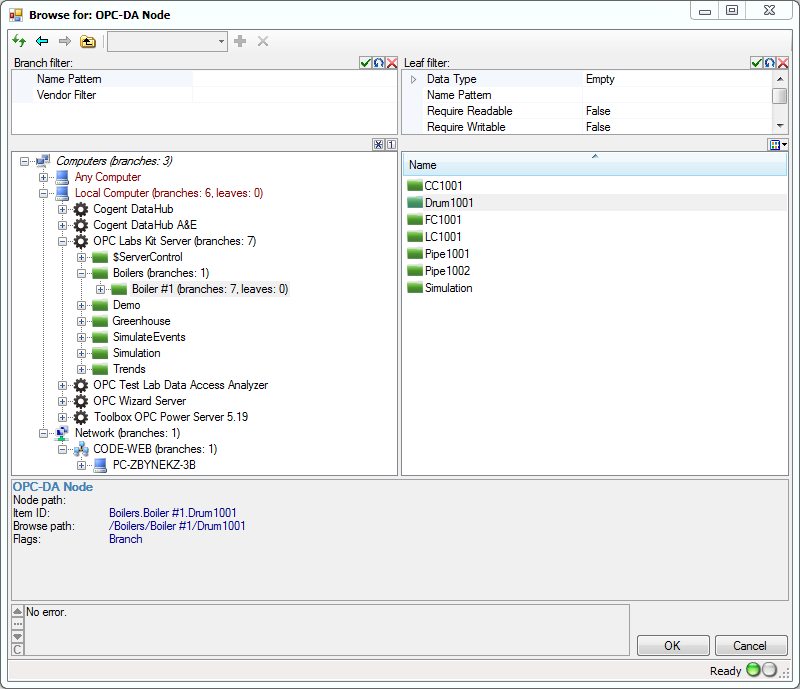Click the Cancel button
Screen dimensions: 800x689
750,646
